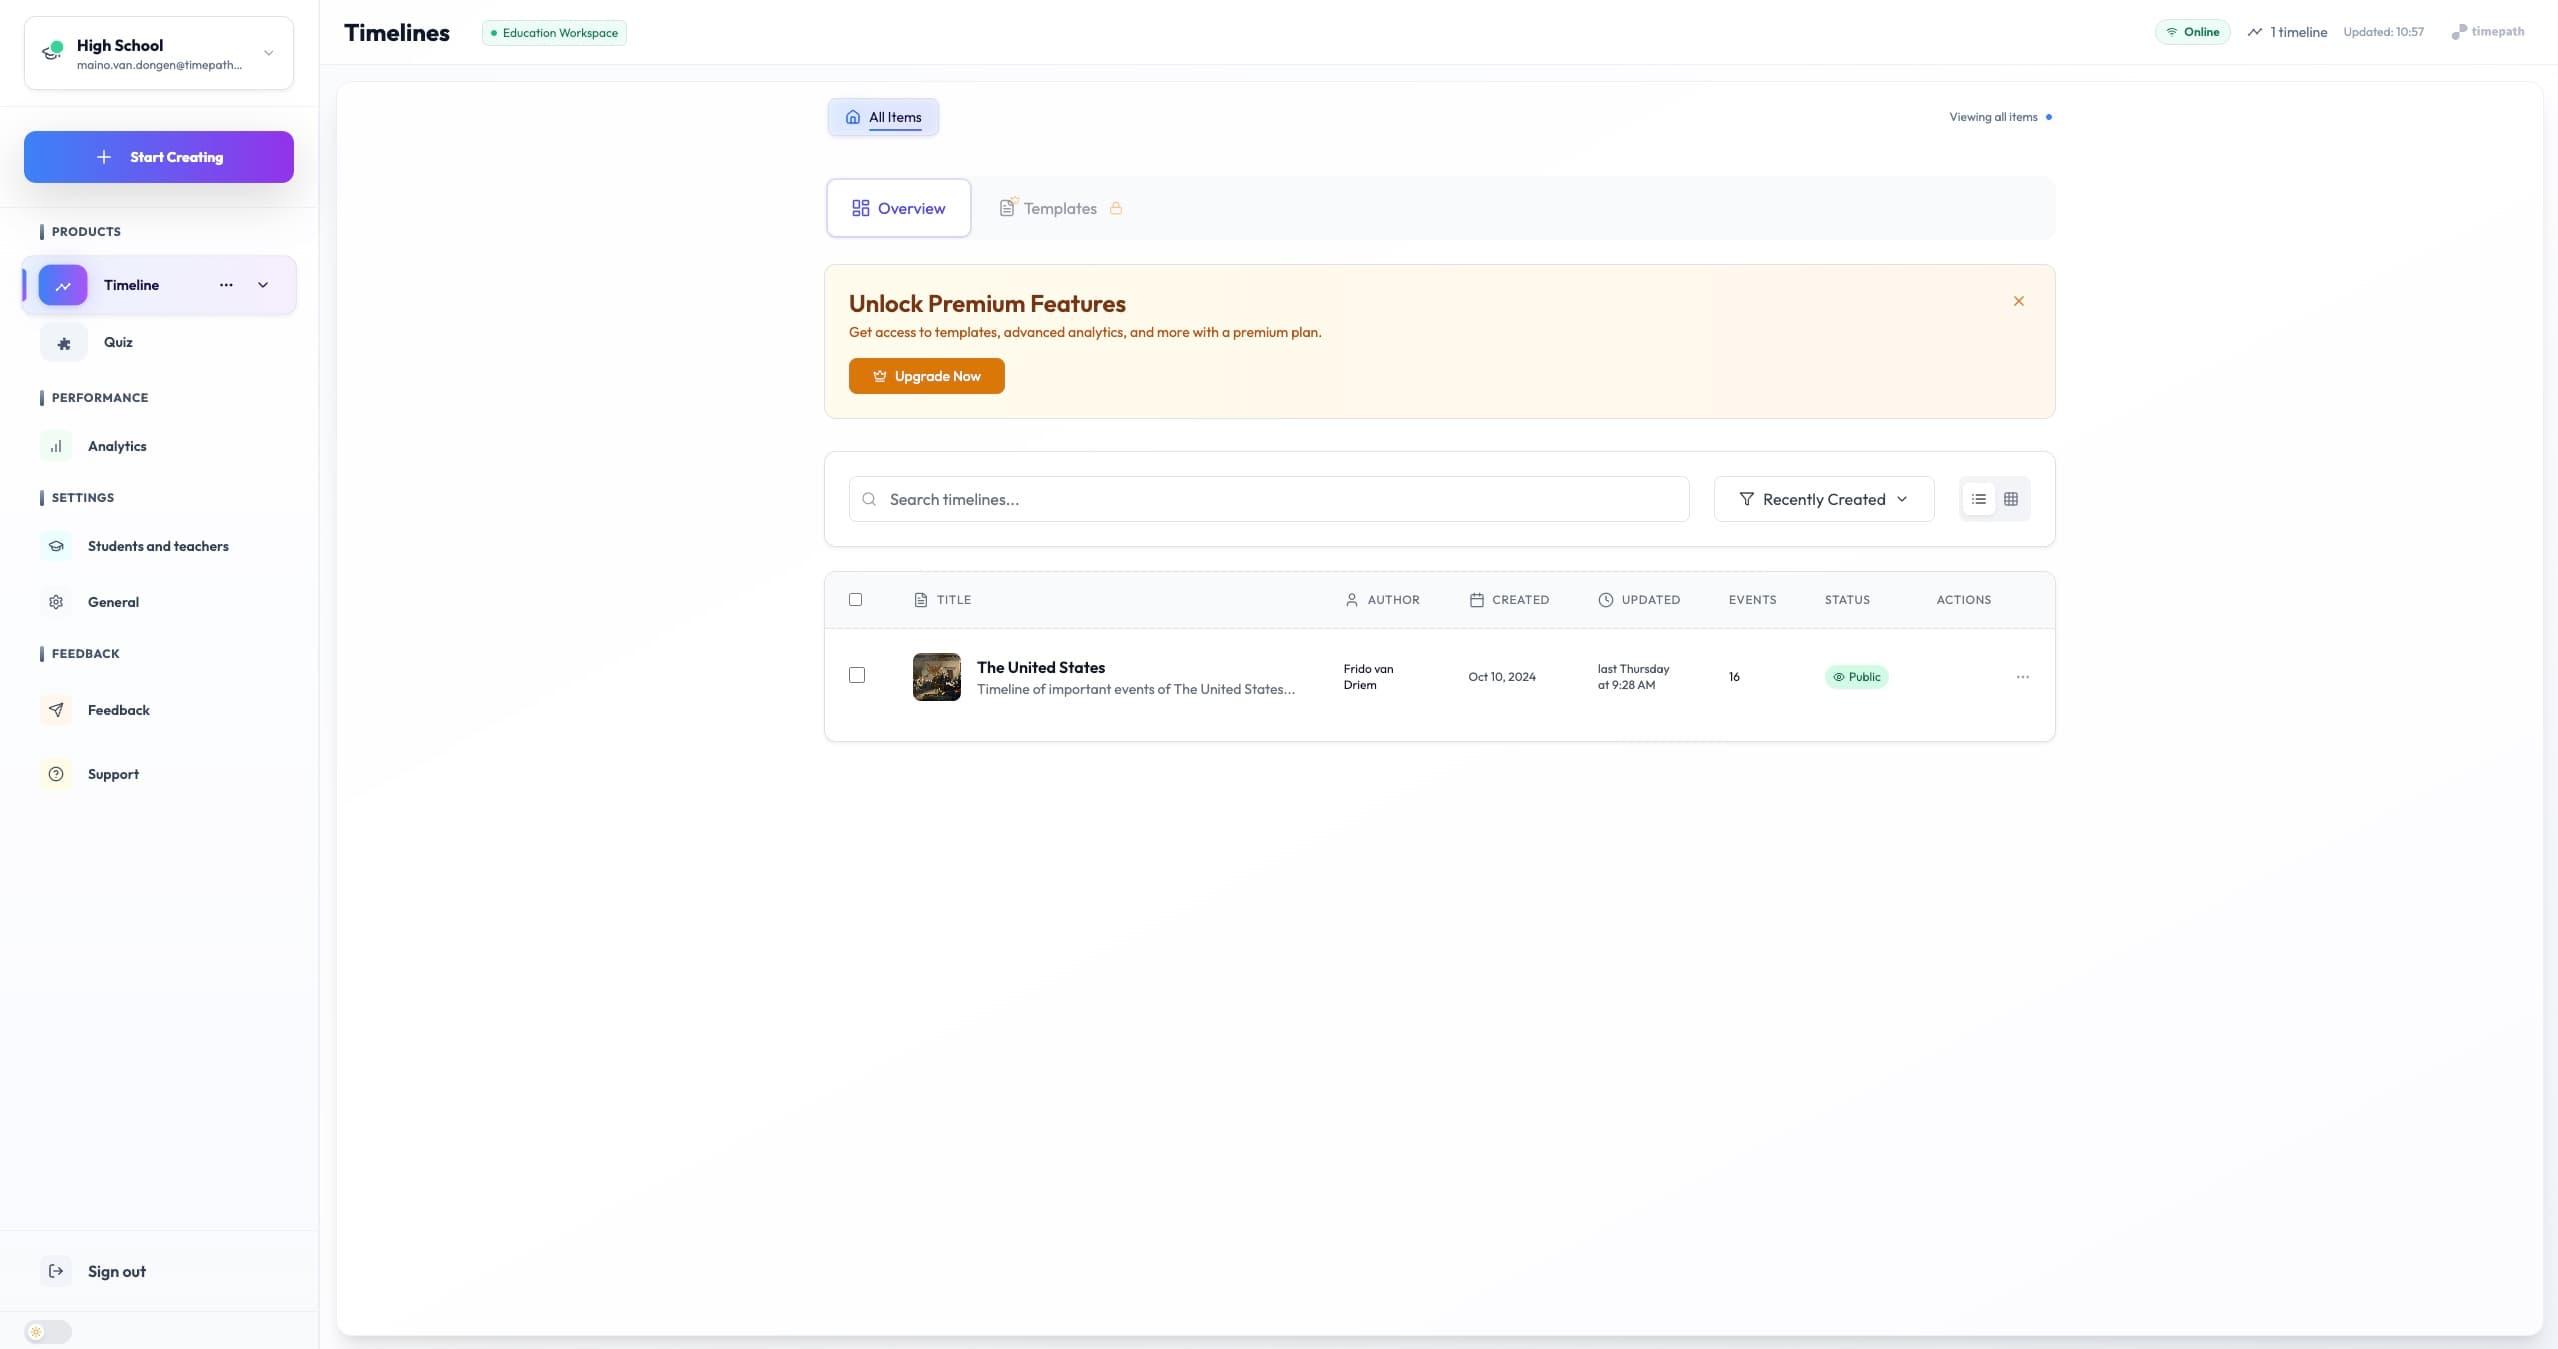Sort by the UPDATED column header
The width and height of the screenshot is (2558, 1349).
click(x=1639, y=600)
